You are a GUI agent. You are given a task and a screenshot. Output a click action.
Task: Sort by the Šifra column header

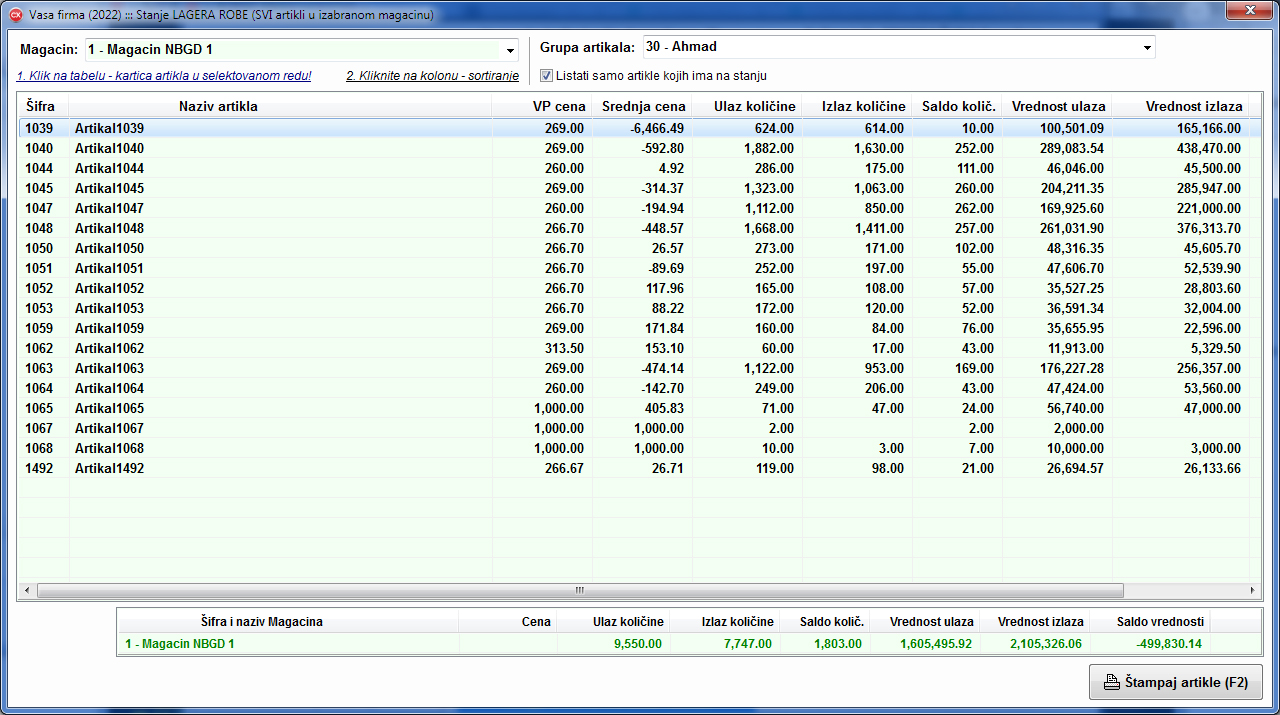[43, 106]
